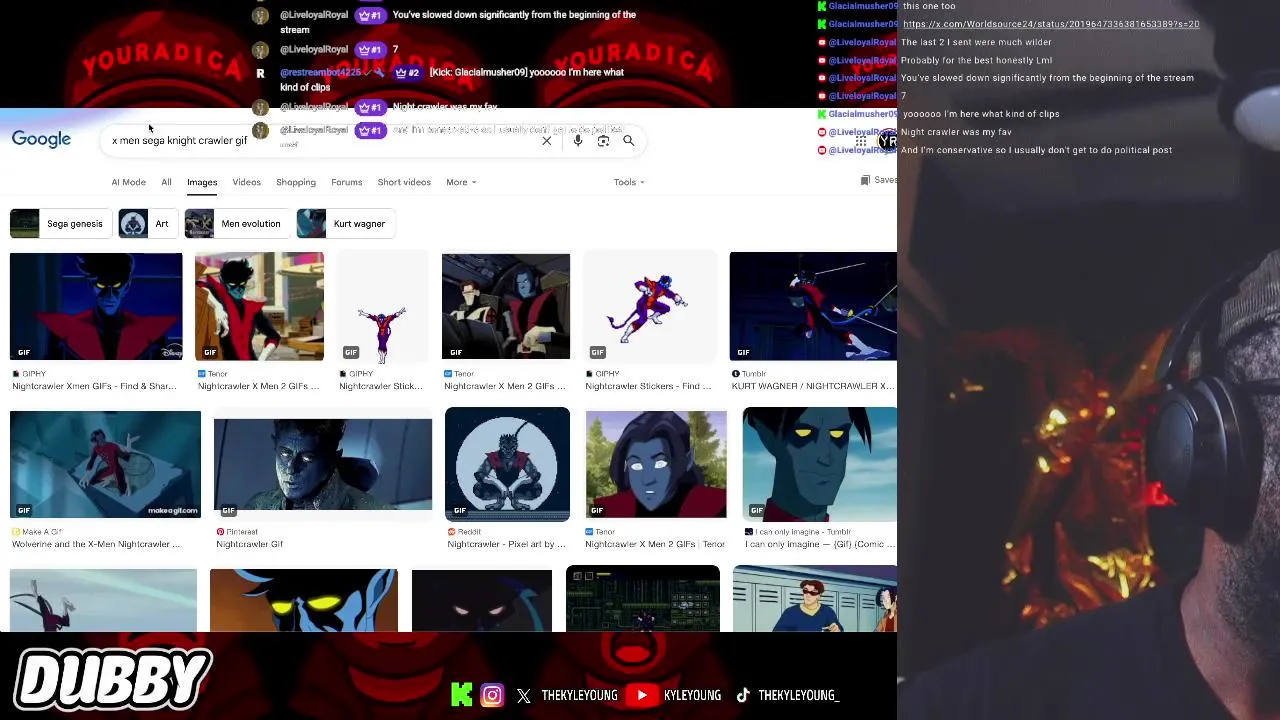This screenshot has width=1280, height=720.
Task: Click the Pinterest source icon under thumbnail
Action: [220, 532]
